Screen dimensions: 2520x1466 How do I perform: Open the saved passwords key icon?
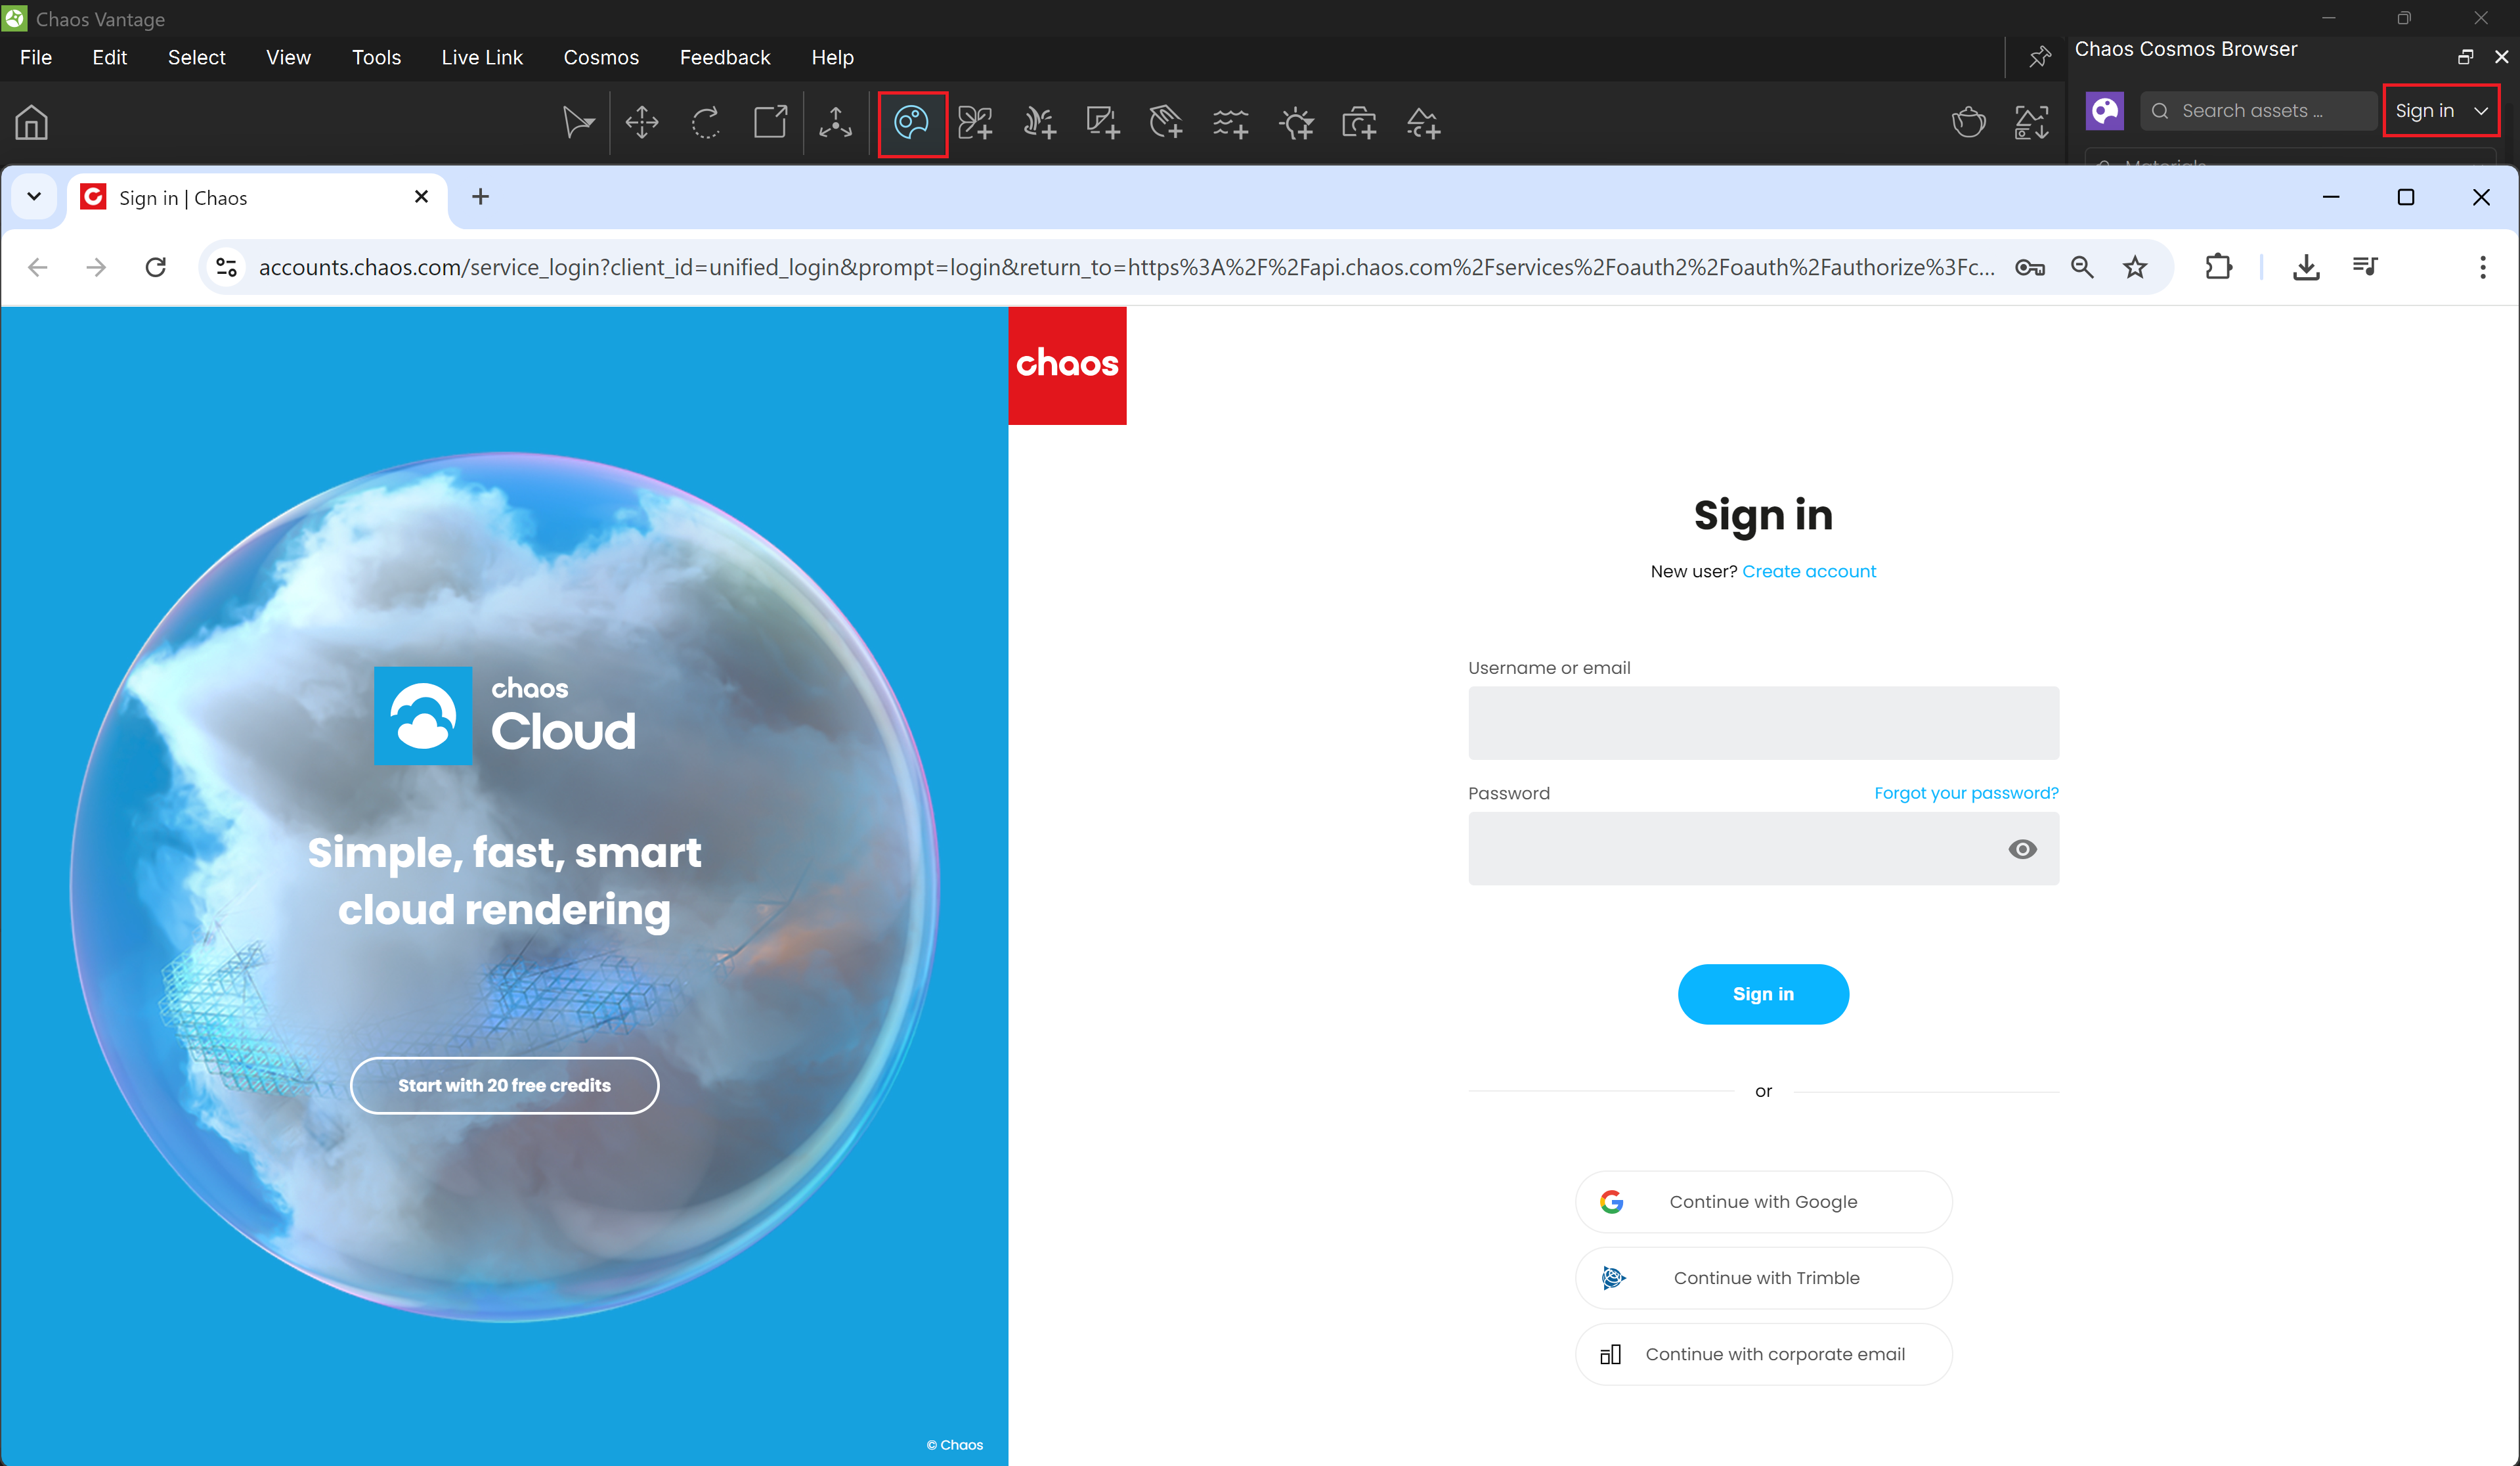click(2030, 267)
